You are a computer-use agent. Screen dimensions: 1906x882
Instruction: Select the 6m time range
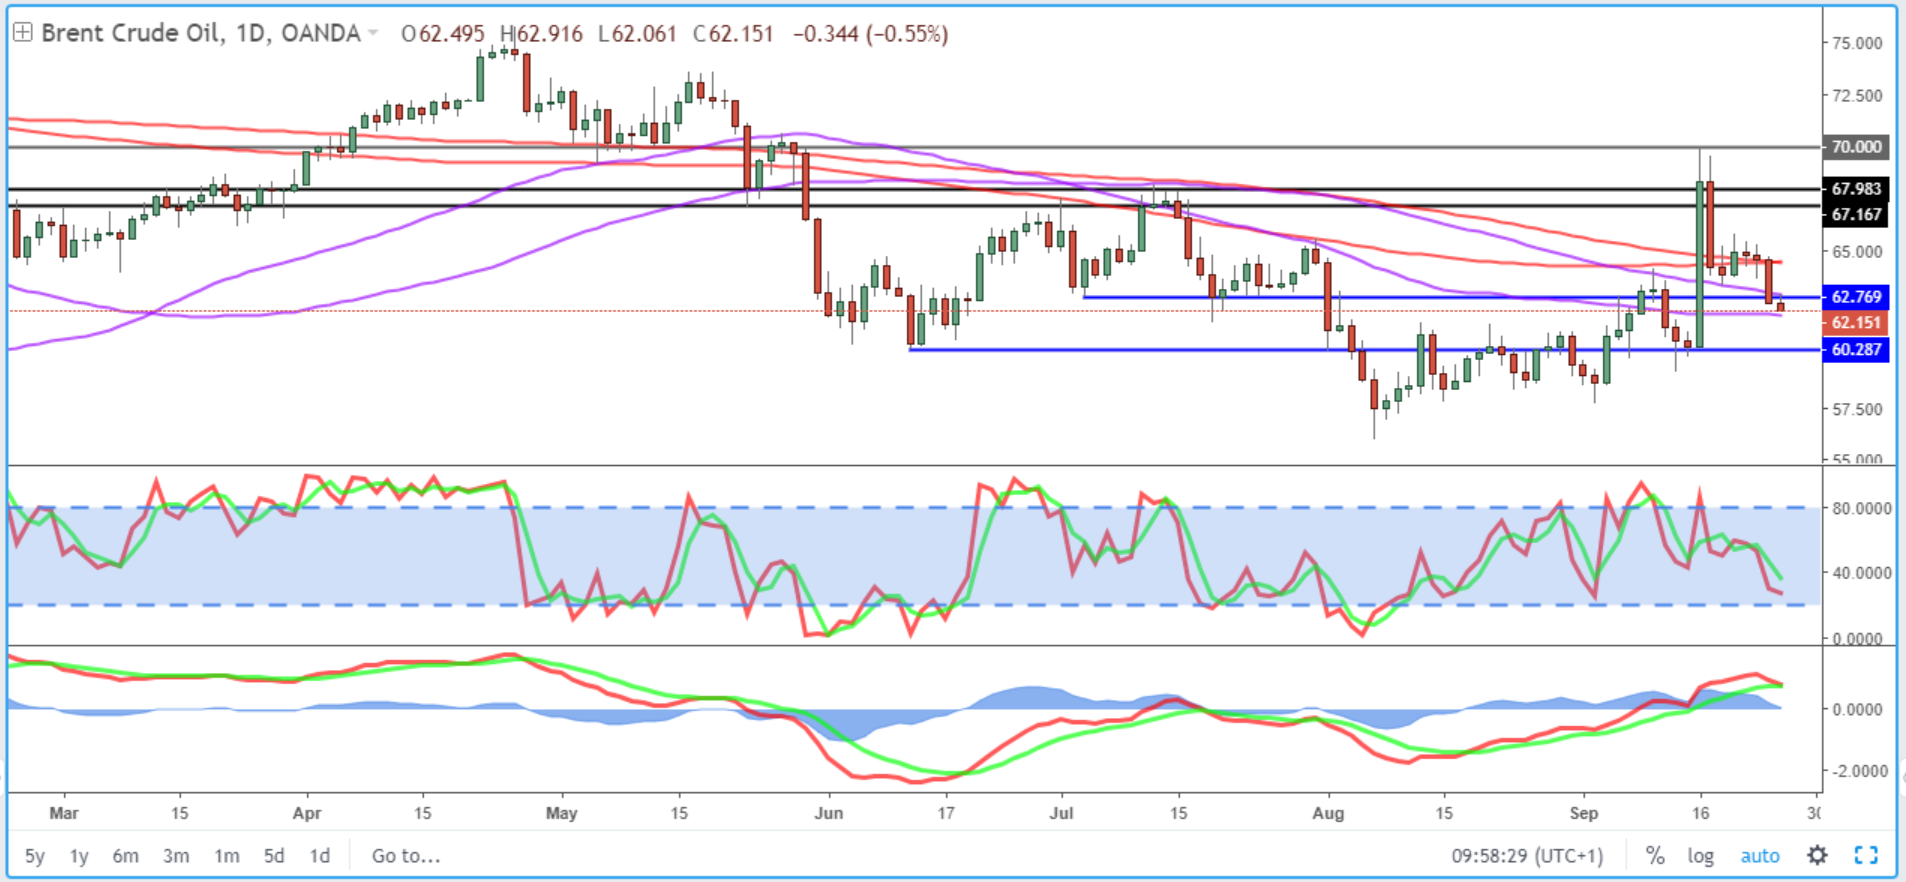click(125, 856)
